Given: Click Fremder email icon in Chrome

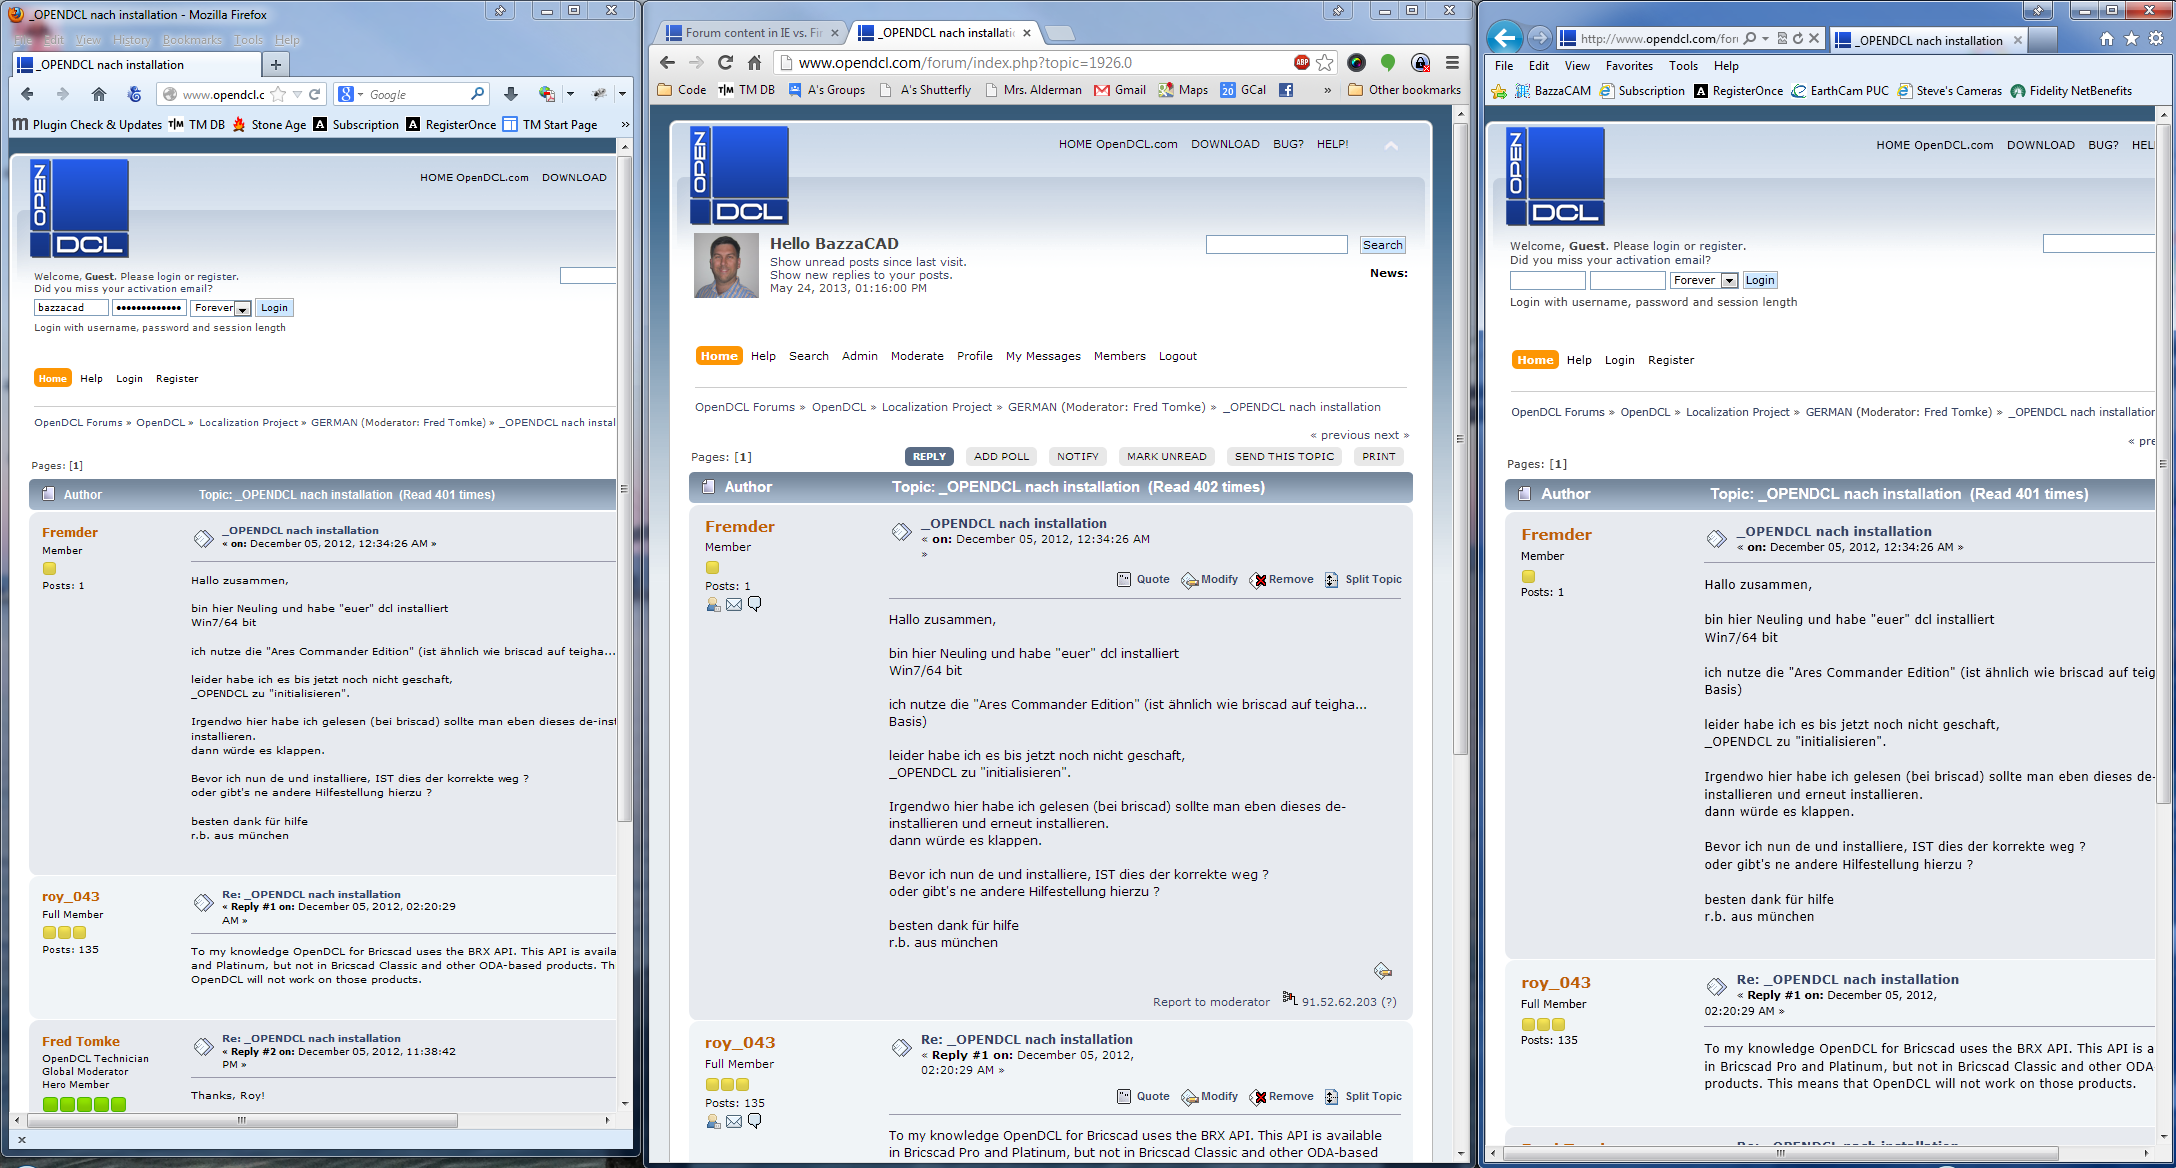Looking at the screenshot, I should coord(734,605).
